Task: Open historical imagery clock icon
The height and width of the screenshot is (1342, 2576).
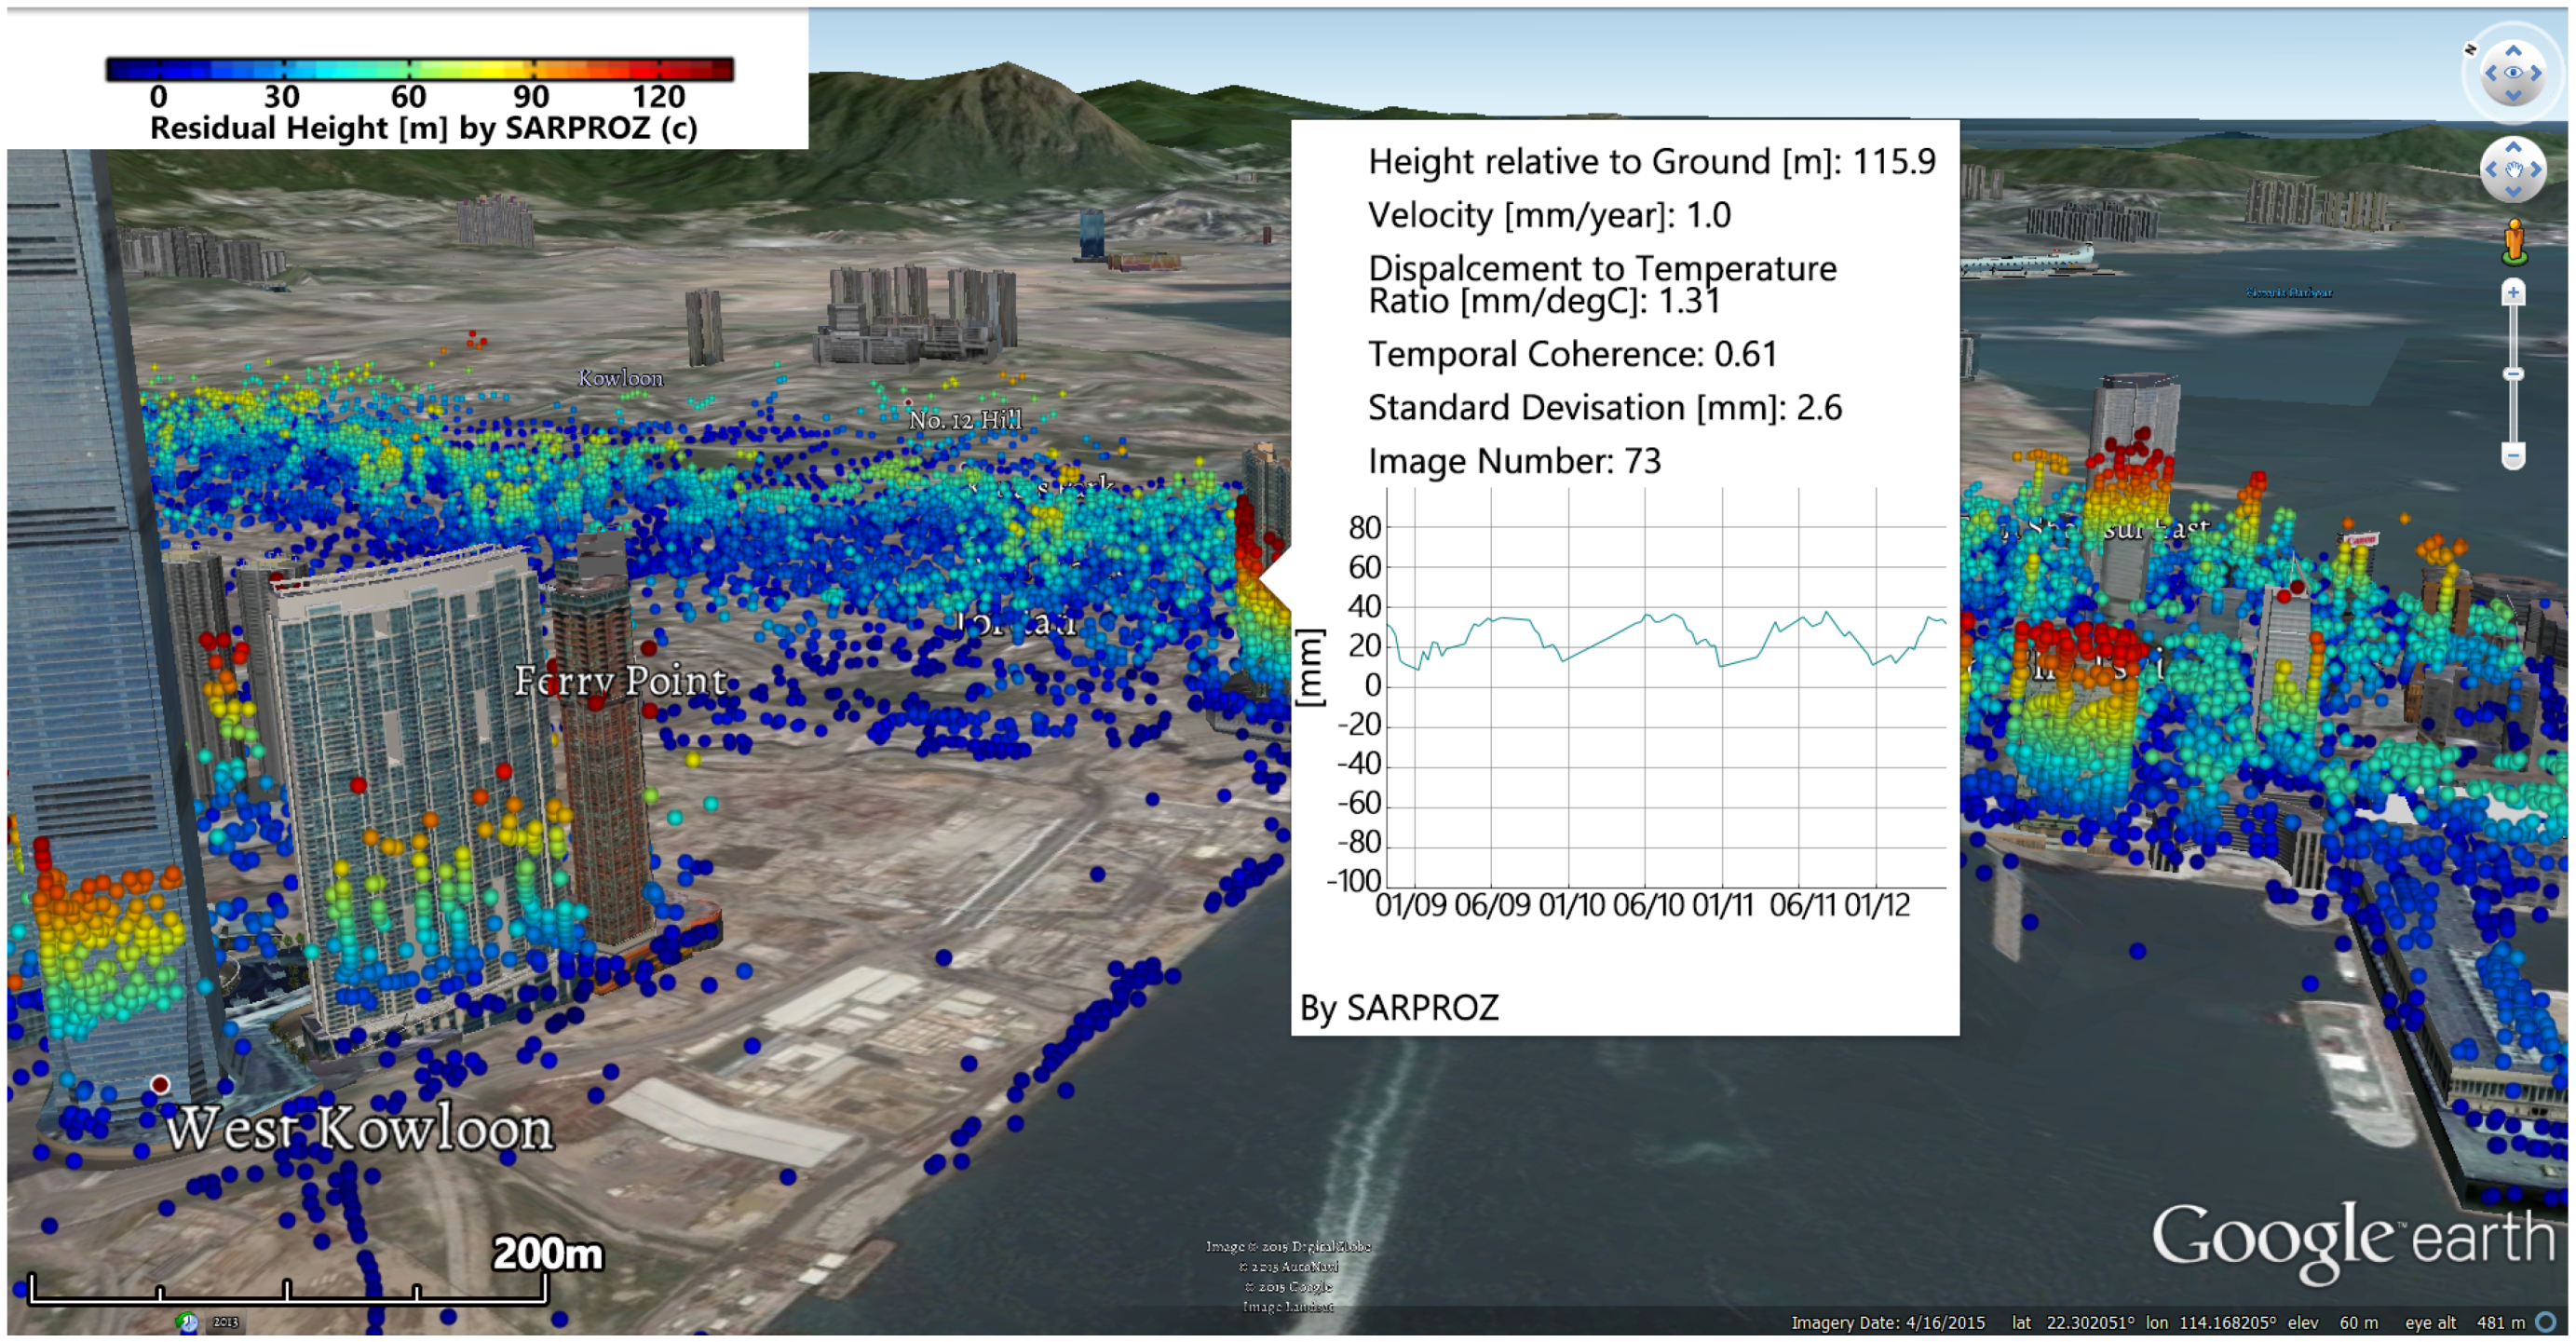Action: 187,1322
